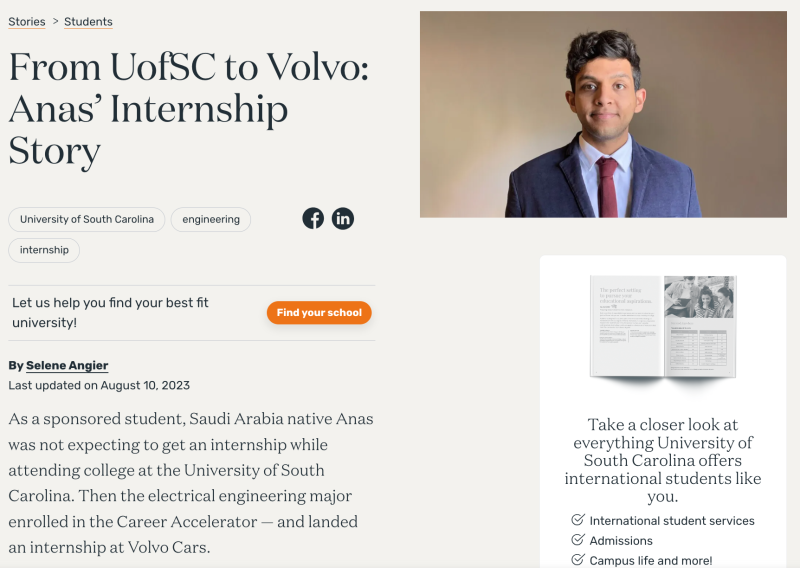Open the brochure booklet image
The width and height of the screenshot is (800, 568).
[663, 327]
